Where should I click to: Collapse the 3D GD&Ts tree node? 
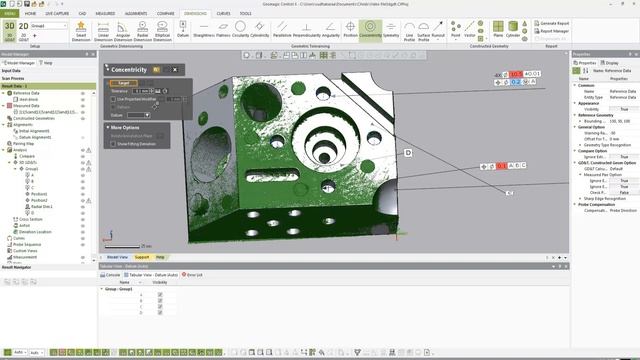[x=10, y=162]
